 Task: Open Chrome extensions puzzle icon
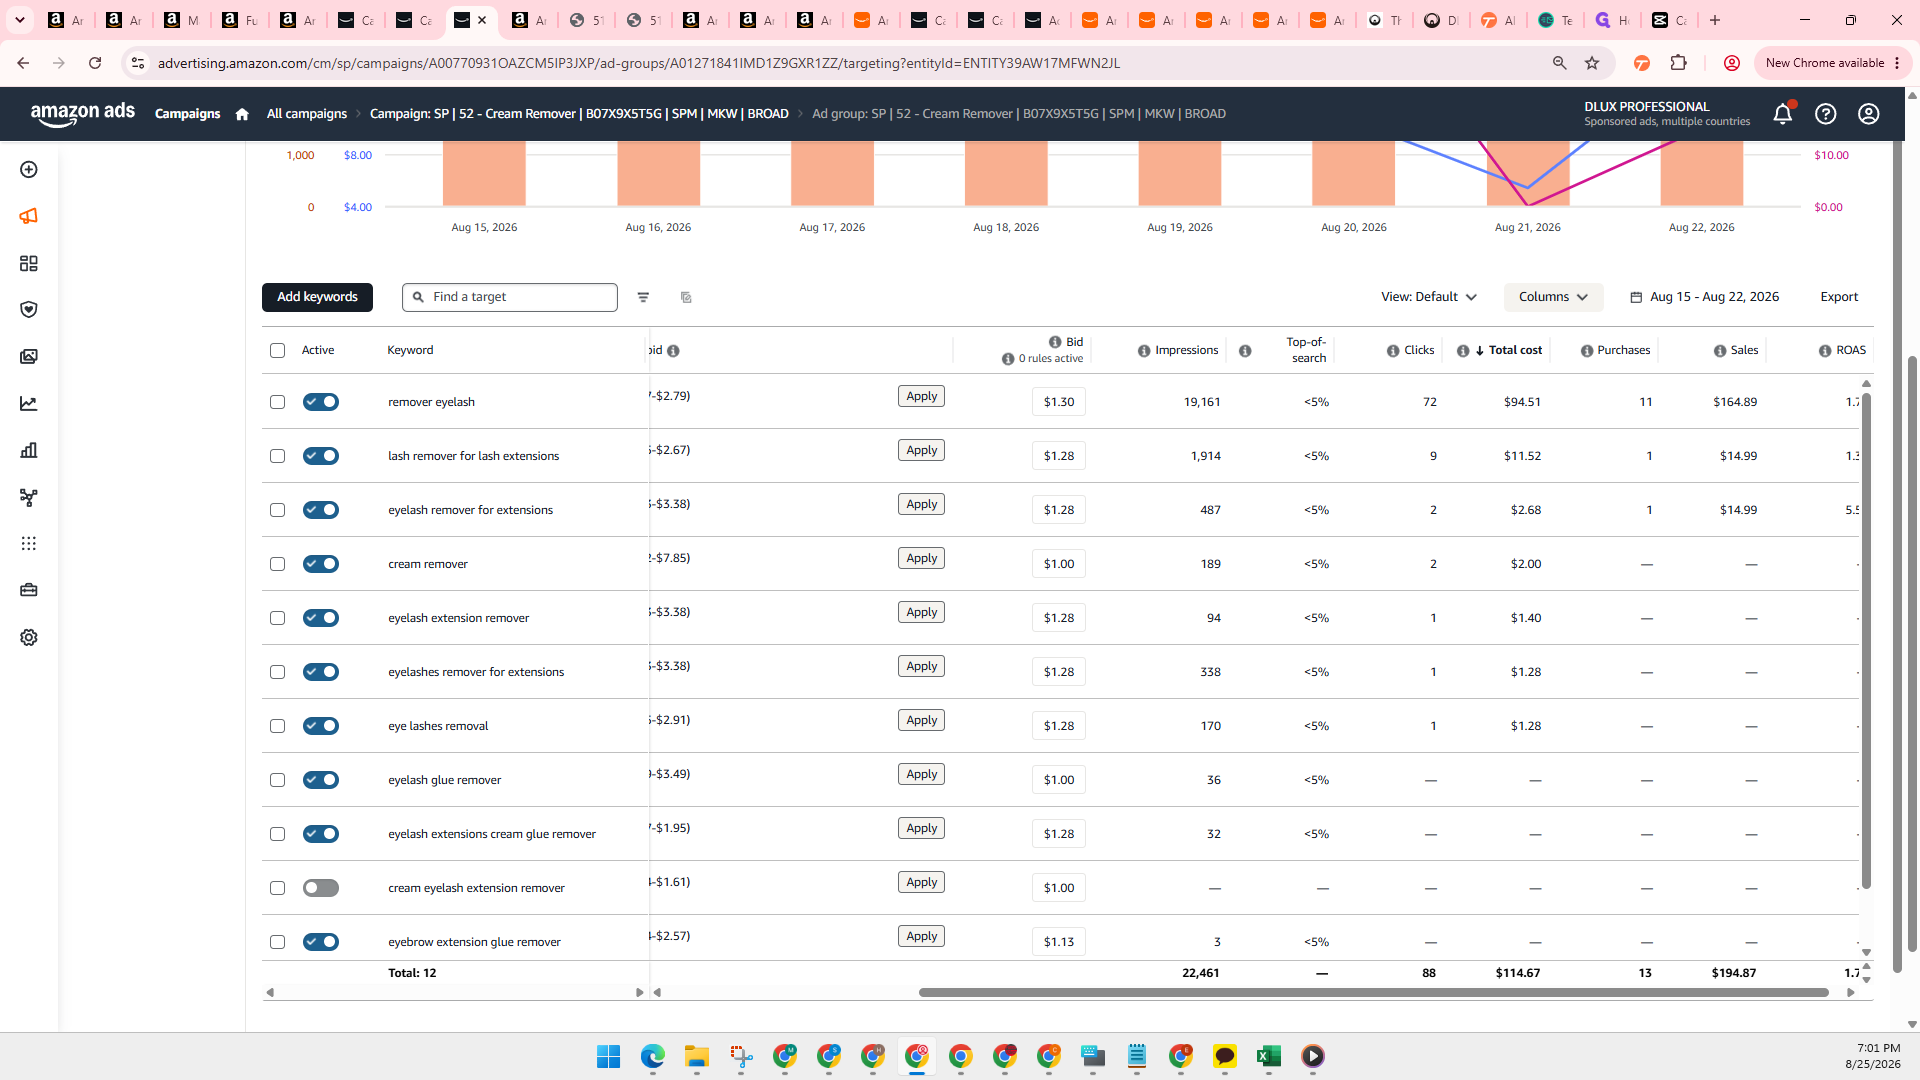[1679, 63]
